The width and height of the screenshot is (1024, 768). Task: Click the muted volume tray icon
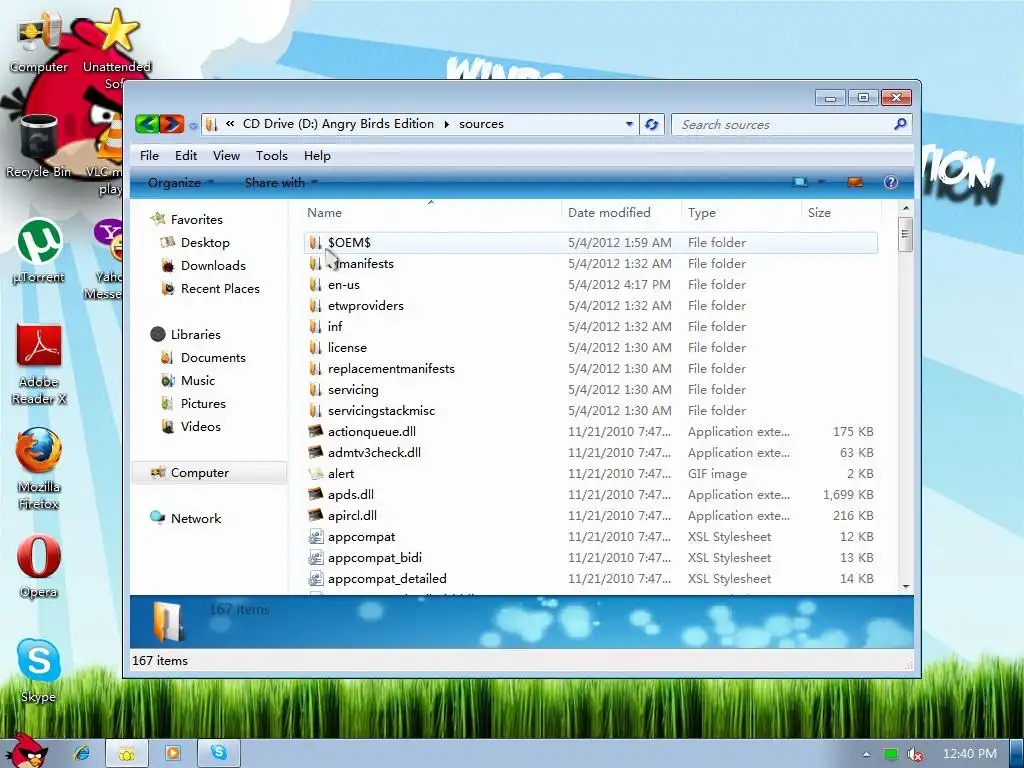point(915,754)
